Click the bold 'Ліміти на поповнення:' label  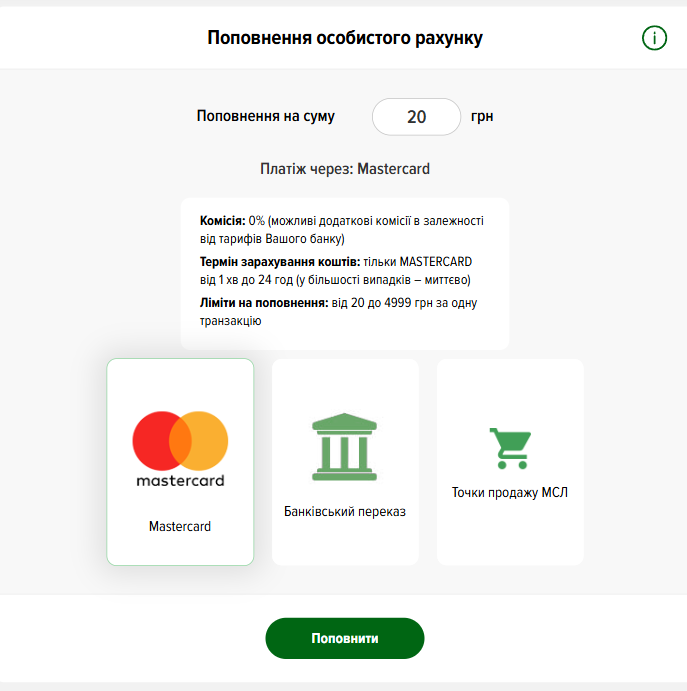tap(264, 303)
